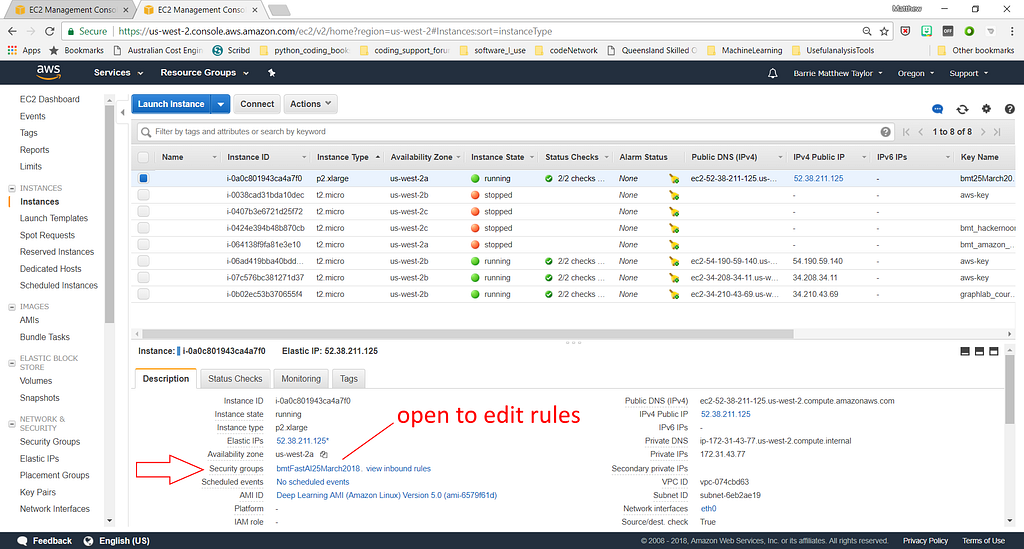Click the detail pane vertical scrollbar

click(1010, 392)
